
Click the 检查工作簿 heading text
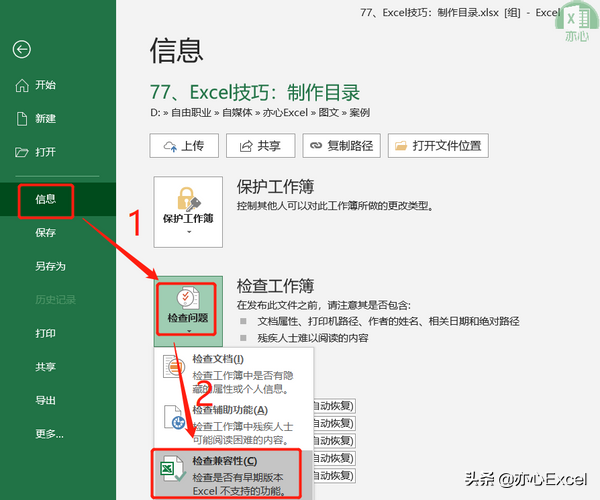276,286
